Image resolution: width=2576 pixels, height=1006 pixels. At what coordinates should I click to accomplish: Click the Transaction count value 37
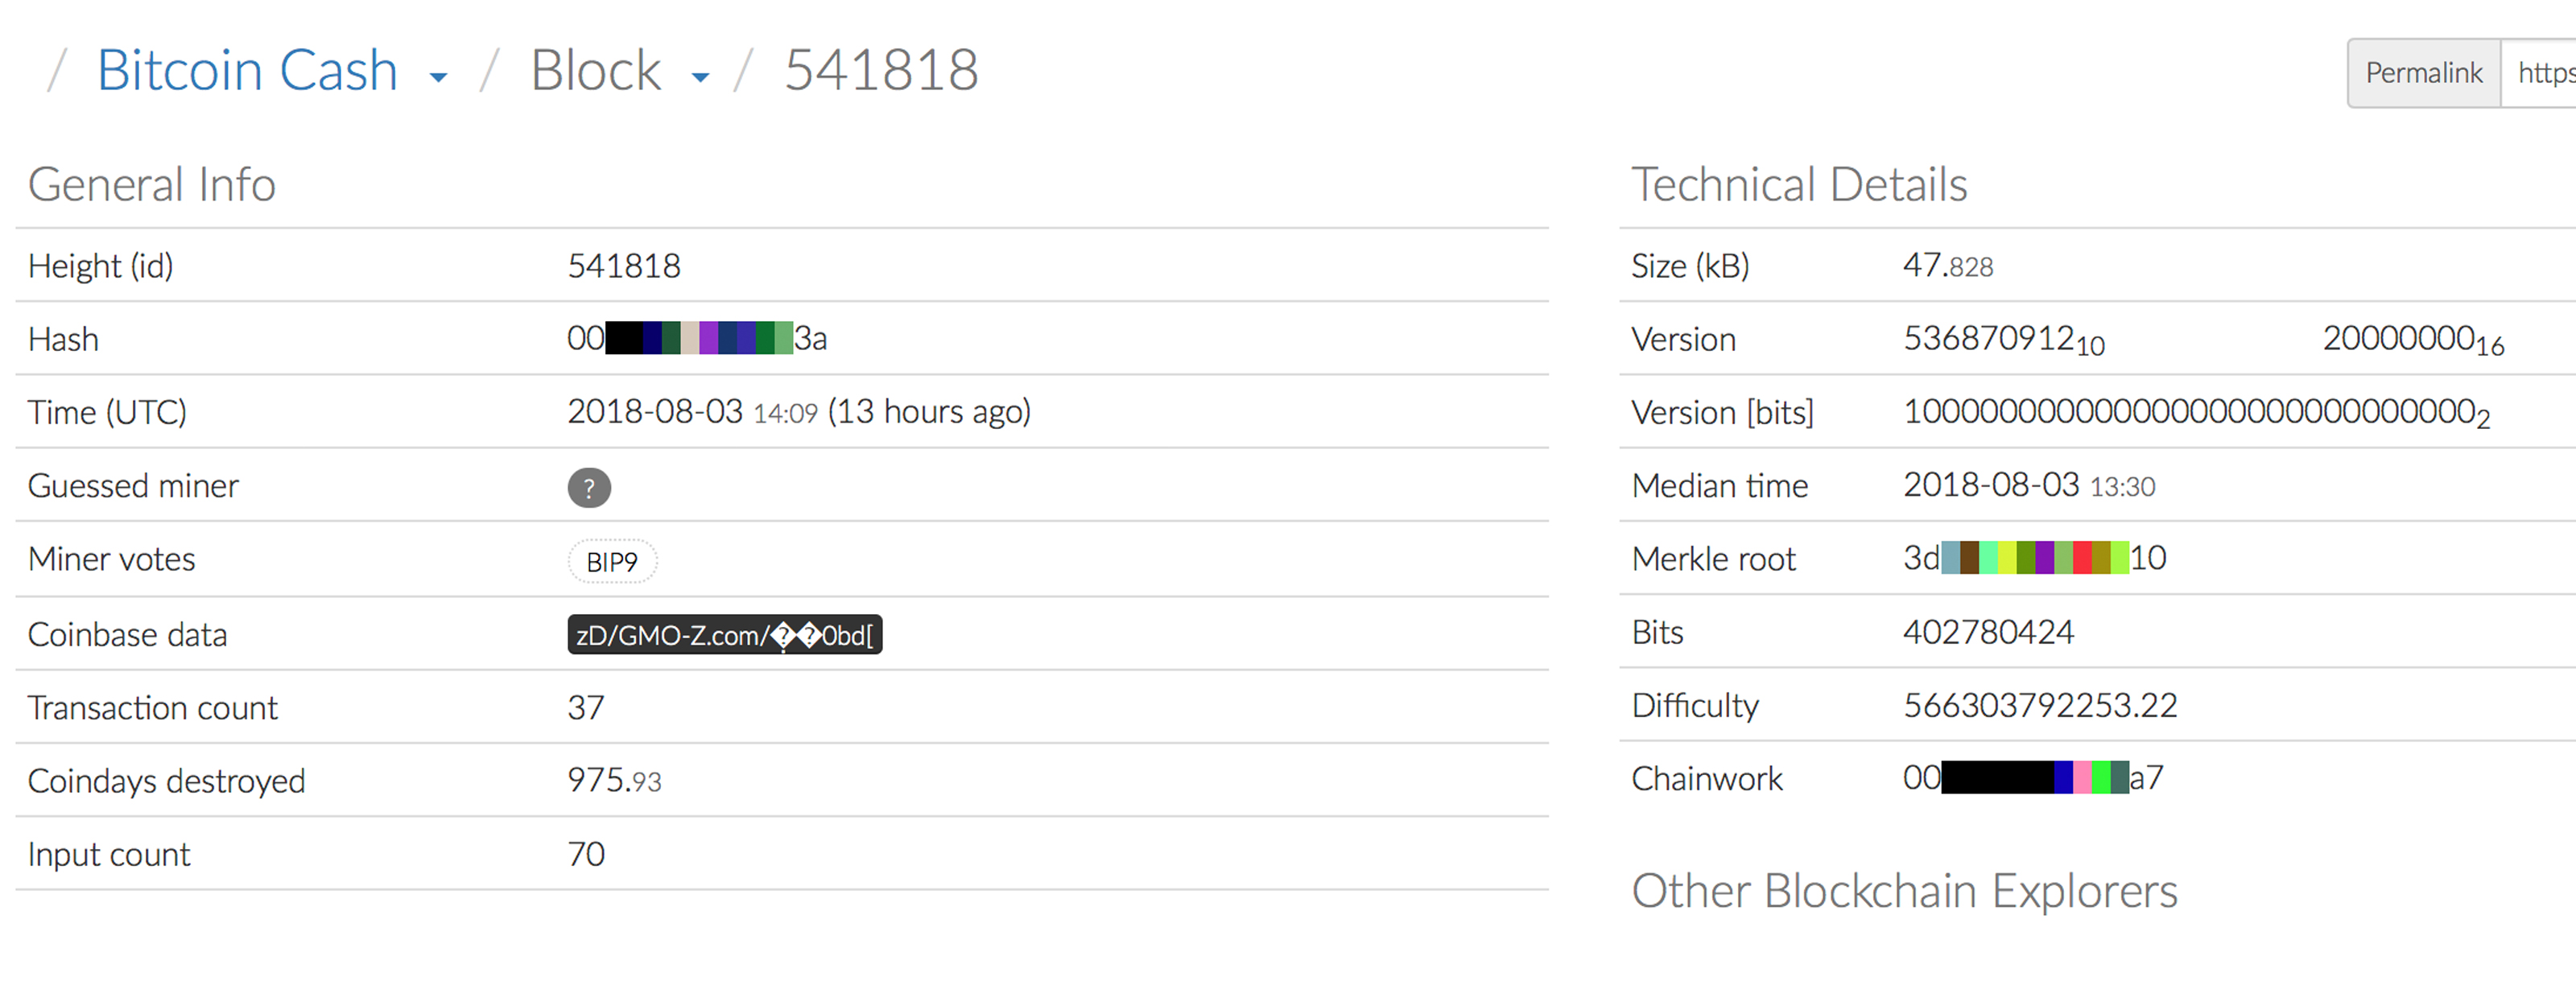click(586, 708)
